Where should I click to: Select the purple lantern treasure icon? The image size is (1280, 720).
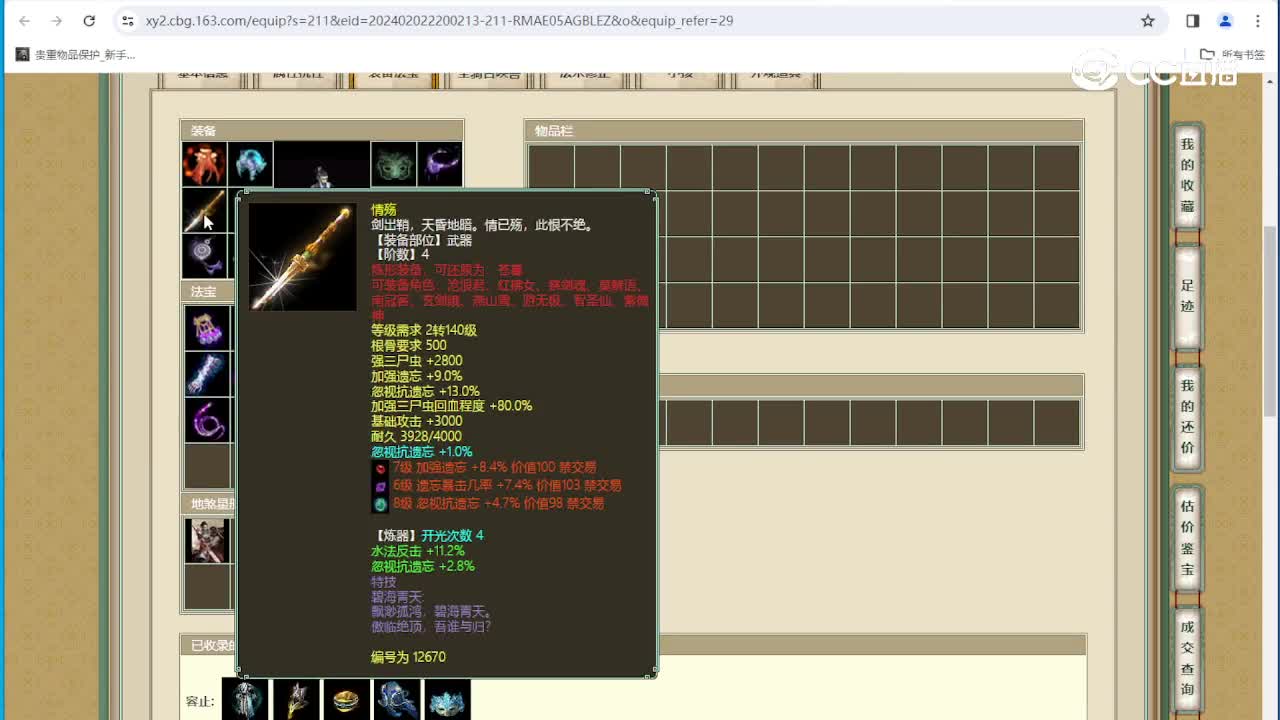click(207, 328)
